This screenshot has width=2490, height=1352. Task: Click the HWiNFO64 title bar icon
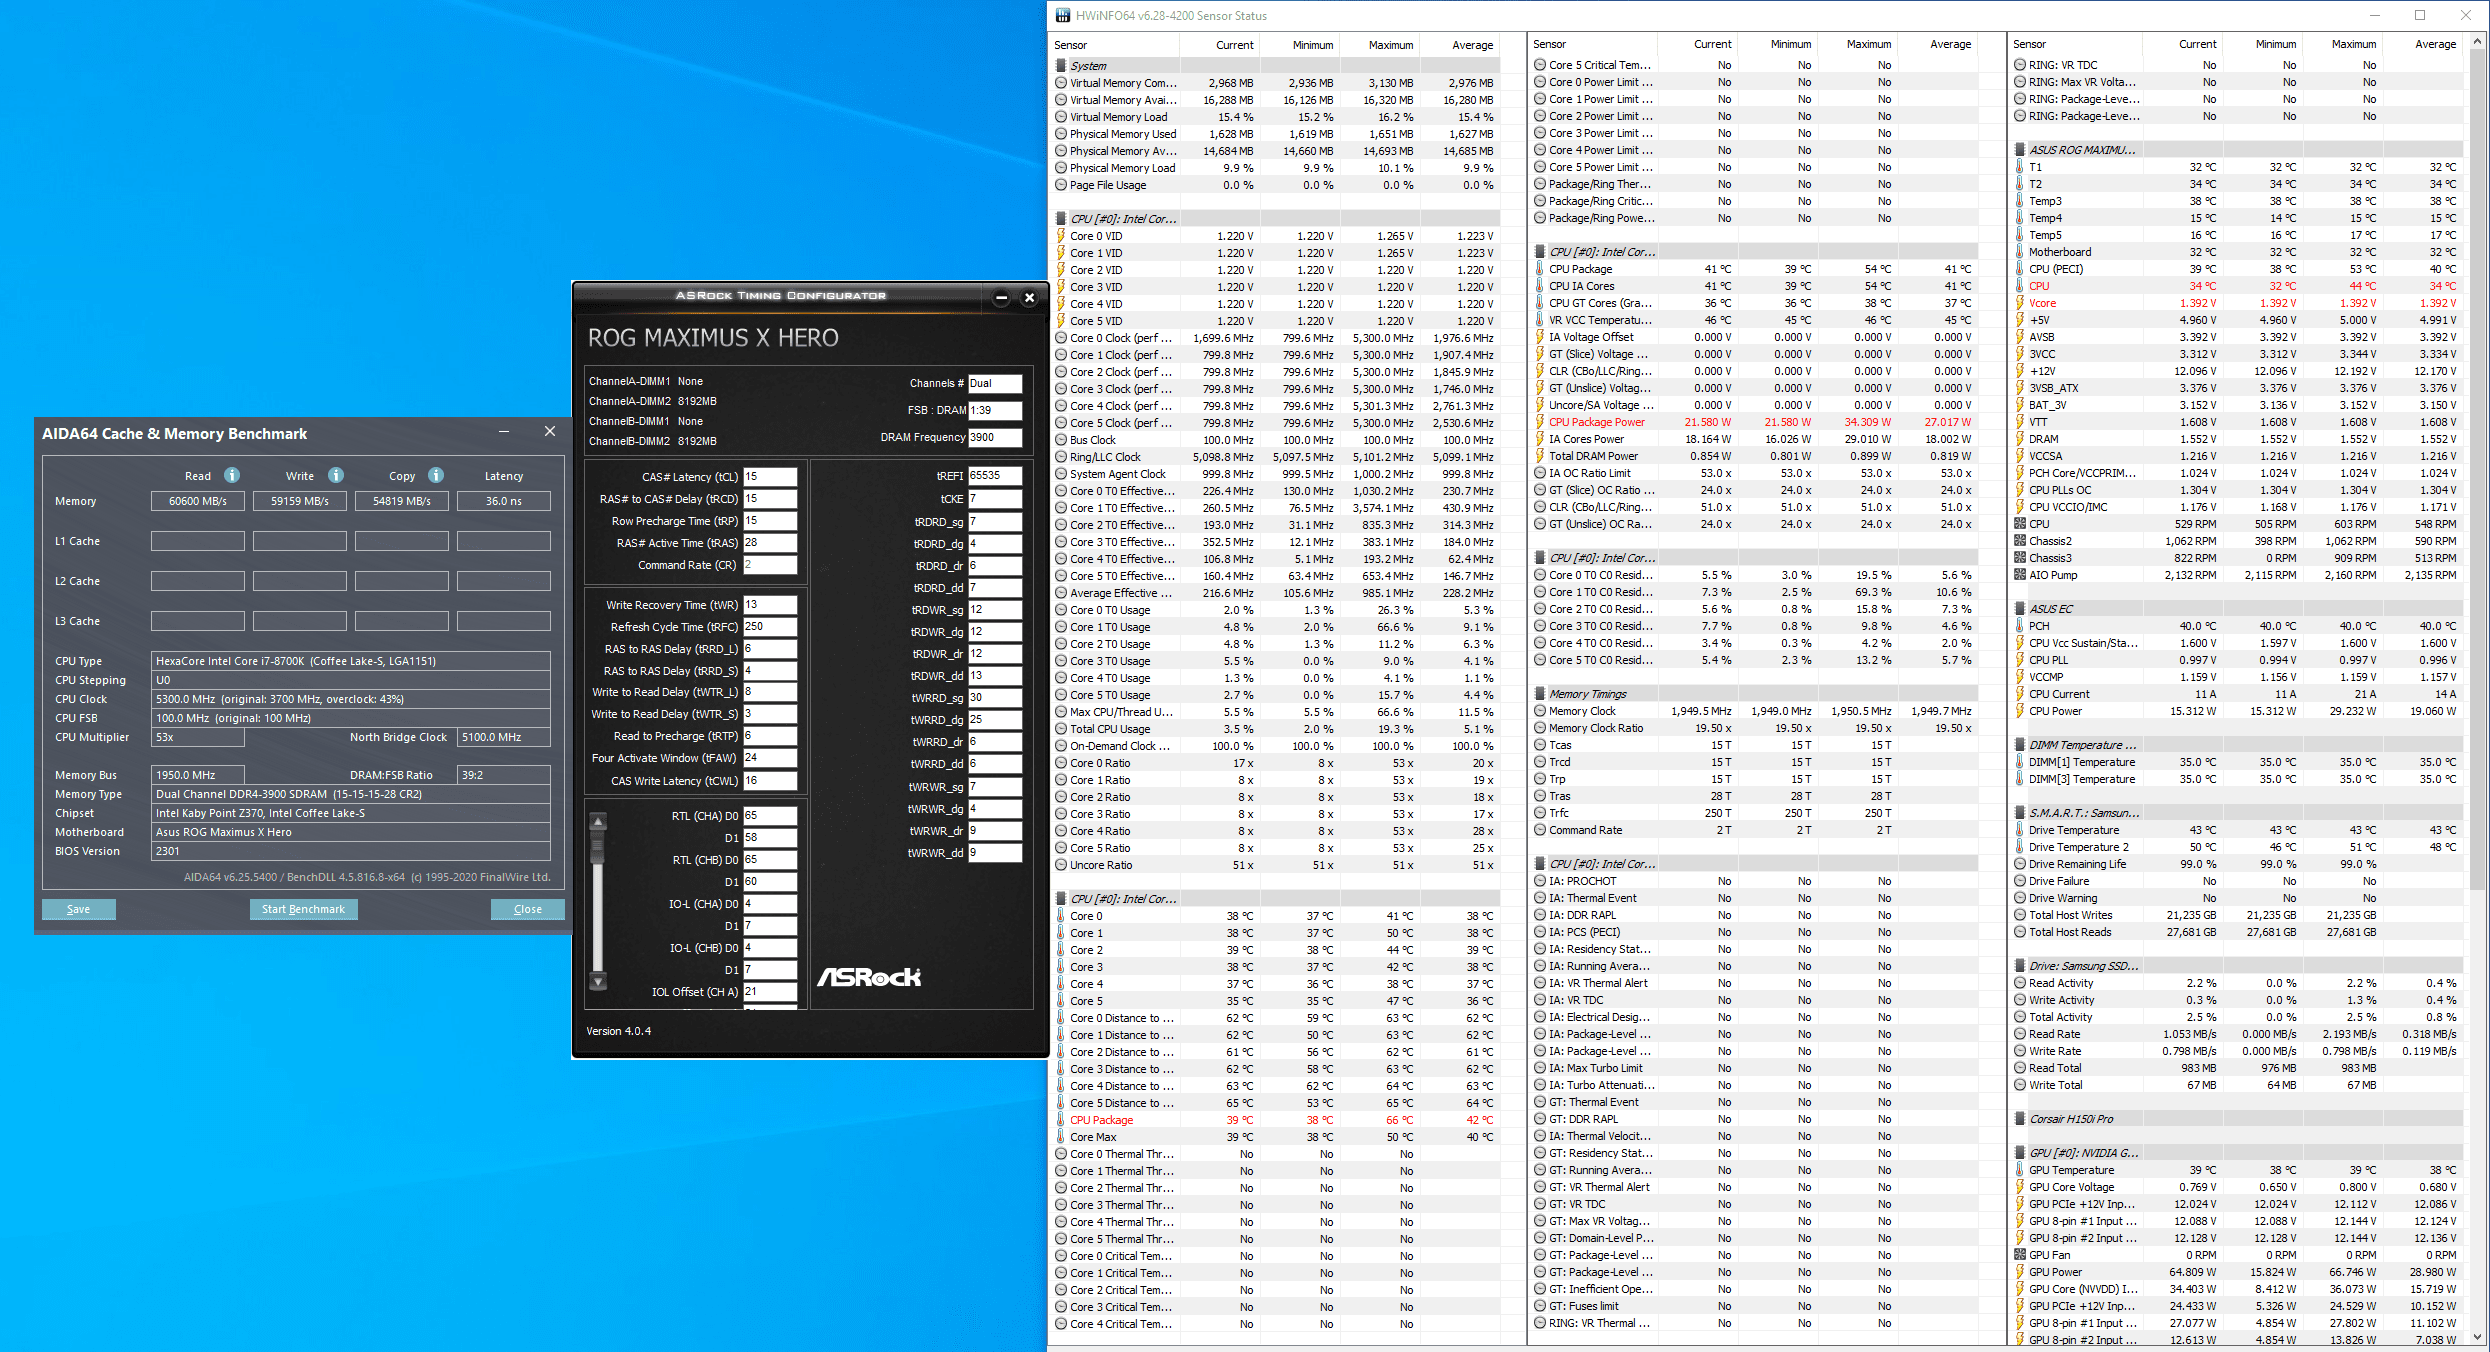coord(1063,15)
